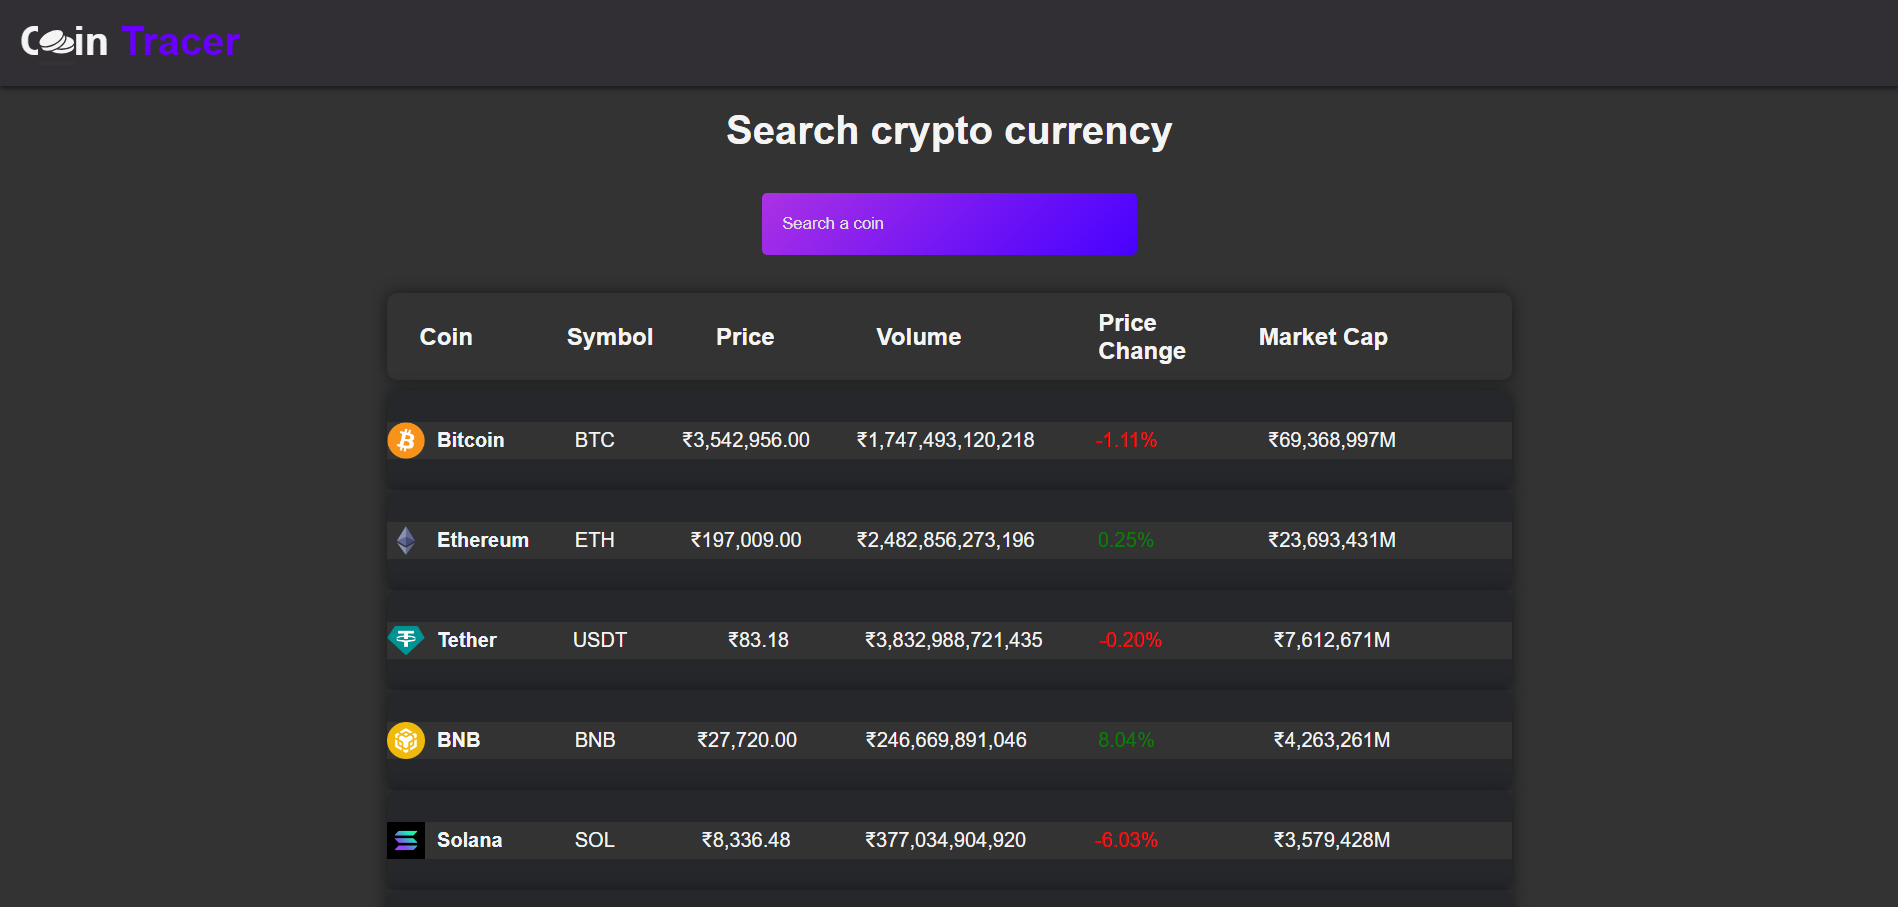Click Solana market cap ₹3,579,428M

point(1332,840)
